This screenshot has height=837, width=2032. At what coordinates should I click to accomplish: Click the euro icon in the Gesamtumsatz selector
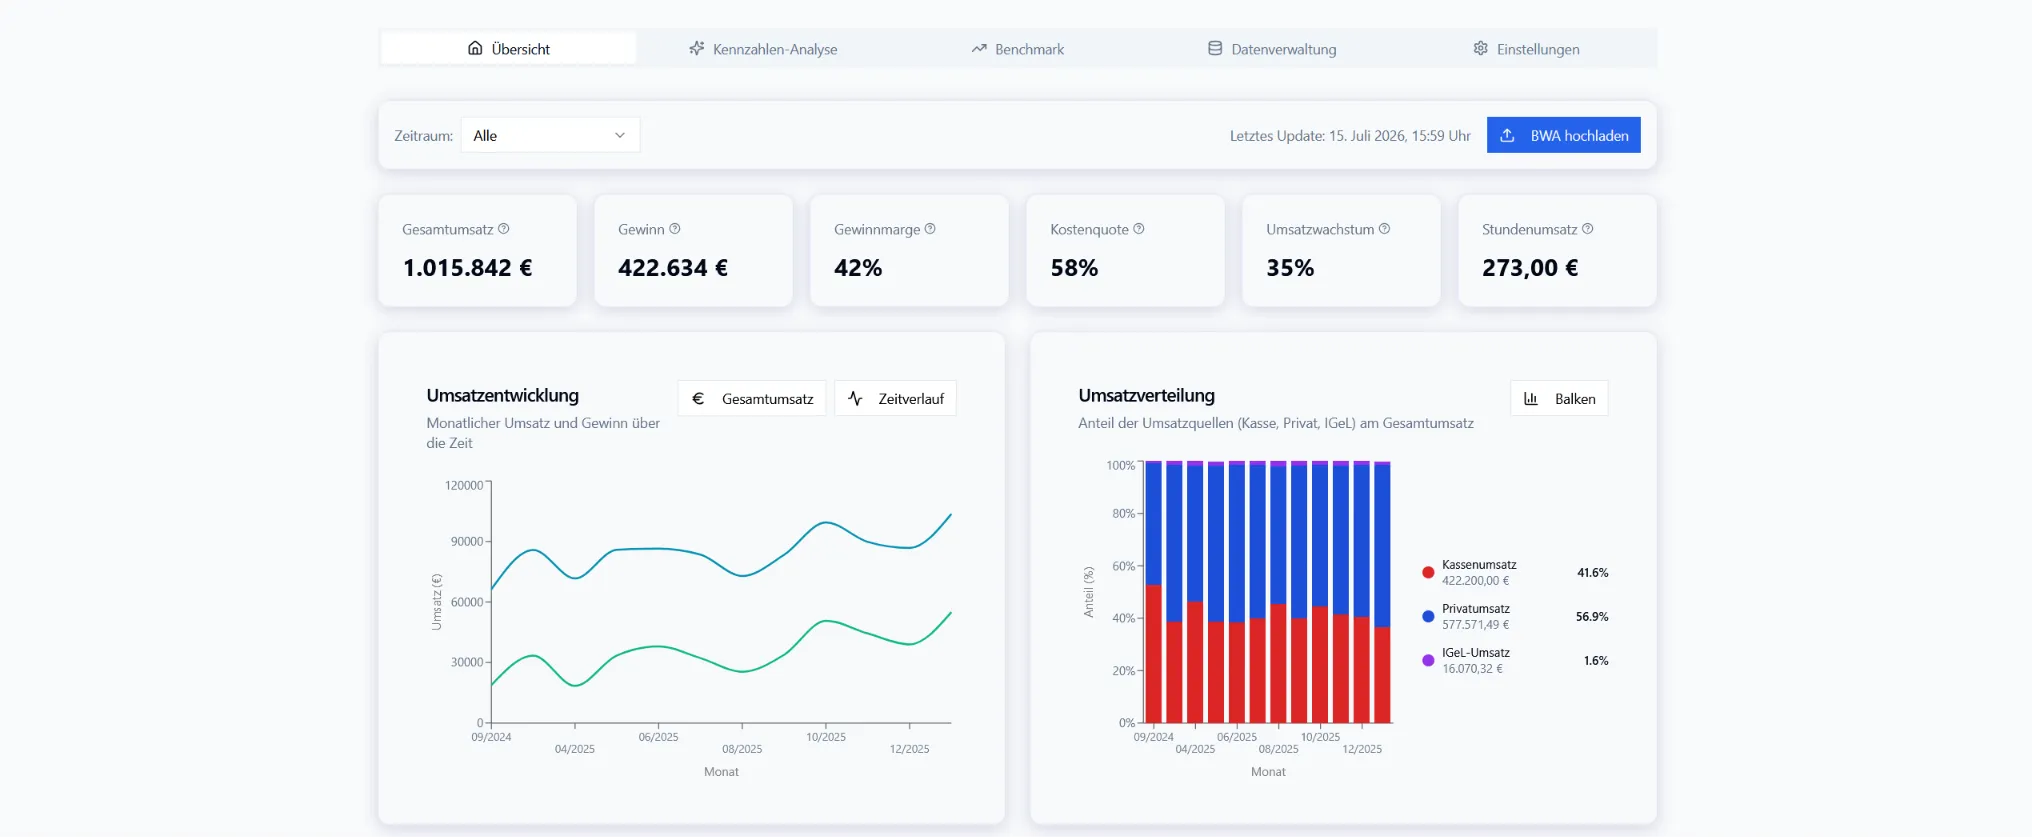698,398
